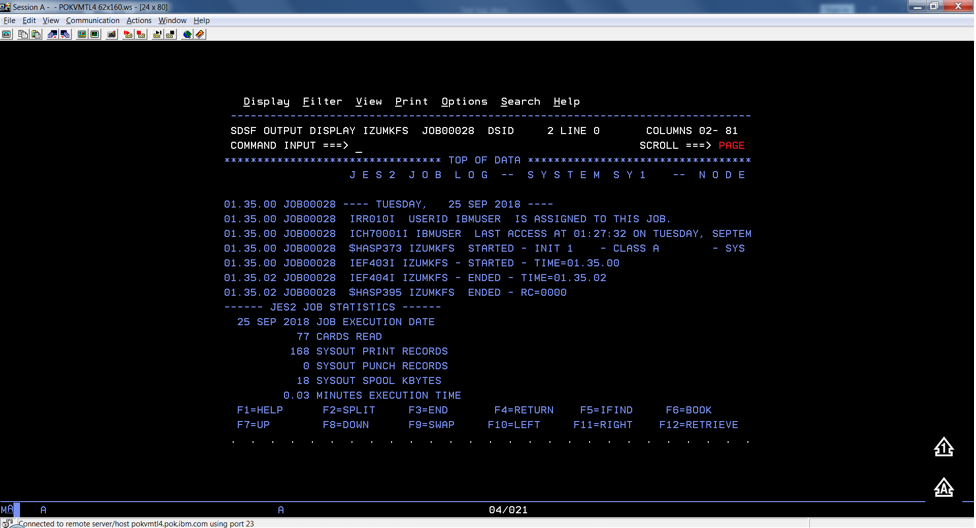976x528 pixels.
Task: Open the SDSF Search pull-down
Action: (x=520, y=102)
